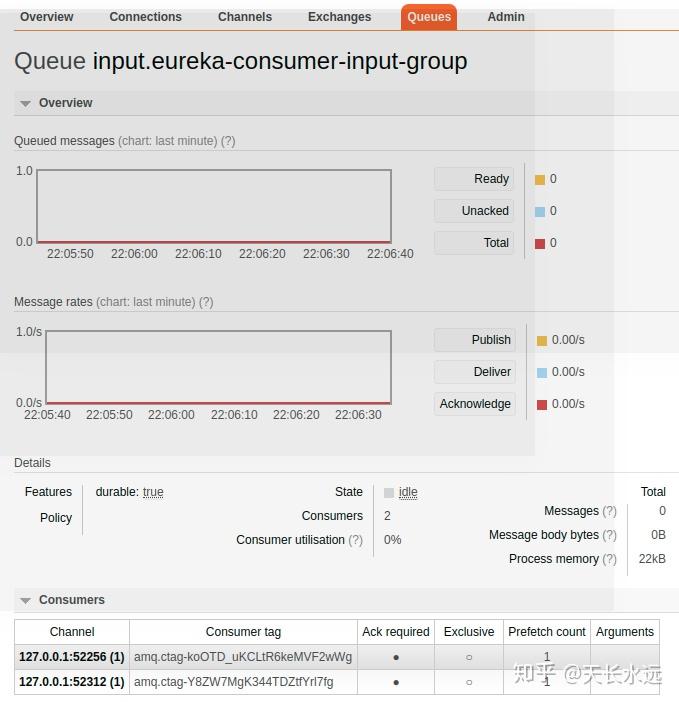Click the durable 'true' value
Screen dimensions: 679x702
click(x=153, y=492)
